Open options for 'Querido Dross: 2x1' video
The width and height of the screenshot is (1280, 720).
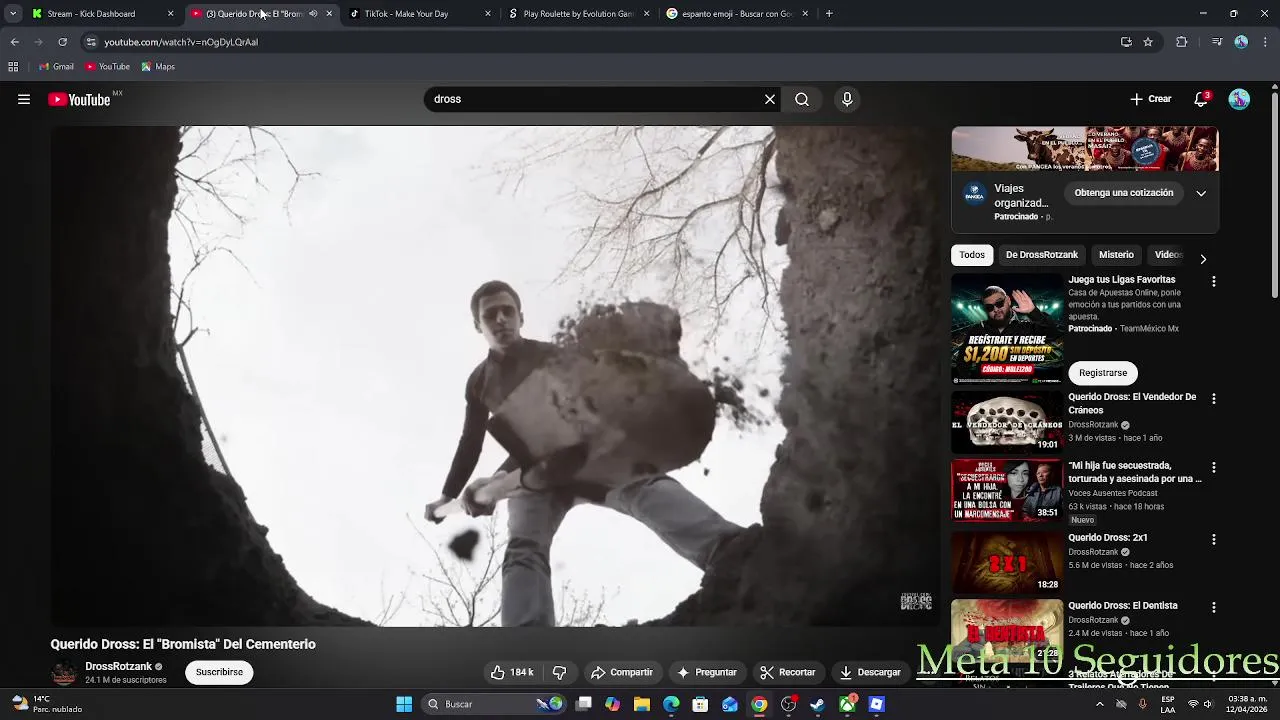coord(1214,540)
